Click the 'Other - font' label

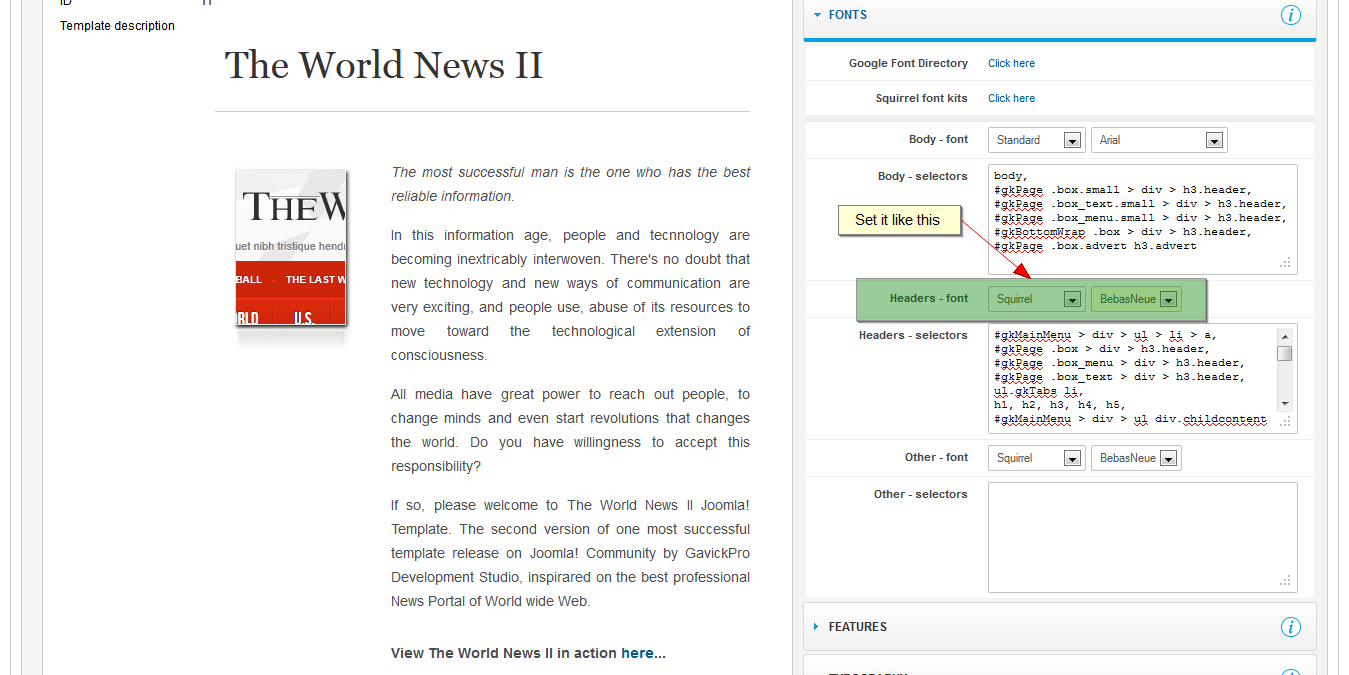[936, 457]
